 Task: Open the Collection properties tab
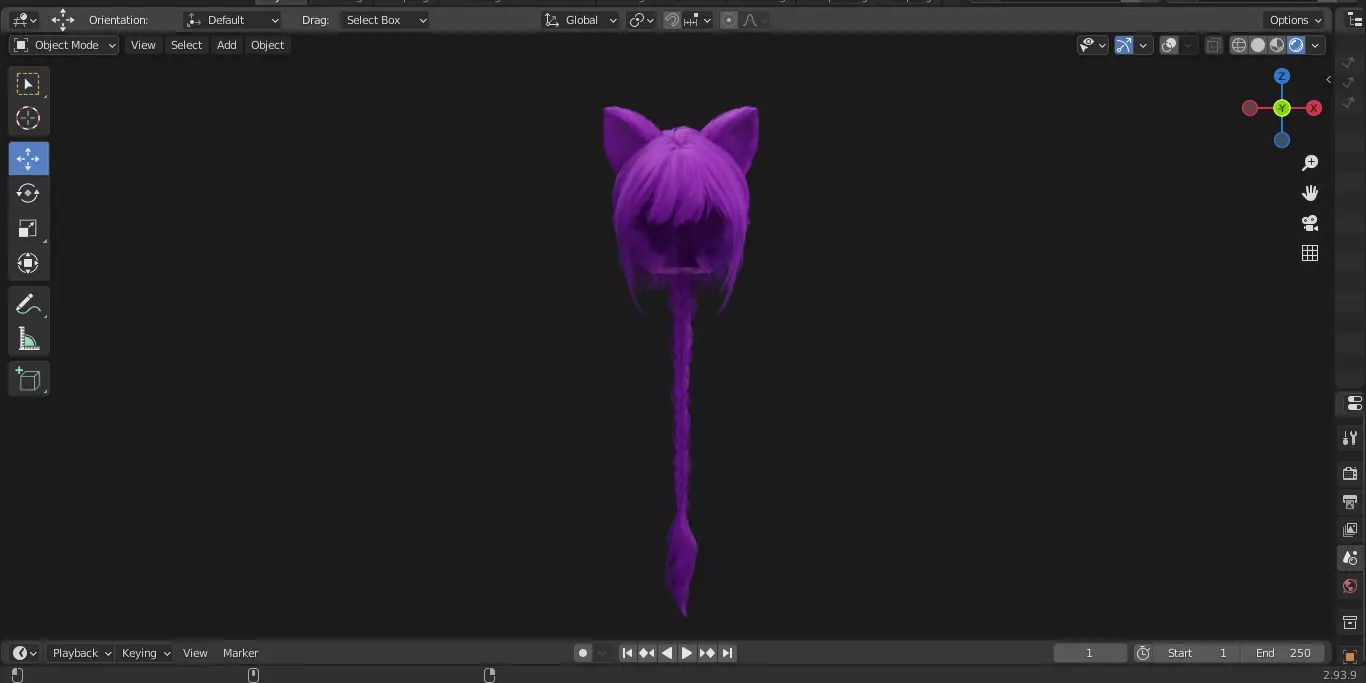[1350, 623]
